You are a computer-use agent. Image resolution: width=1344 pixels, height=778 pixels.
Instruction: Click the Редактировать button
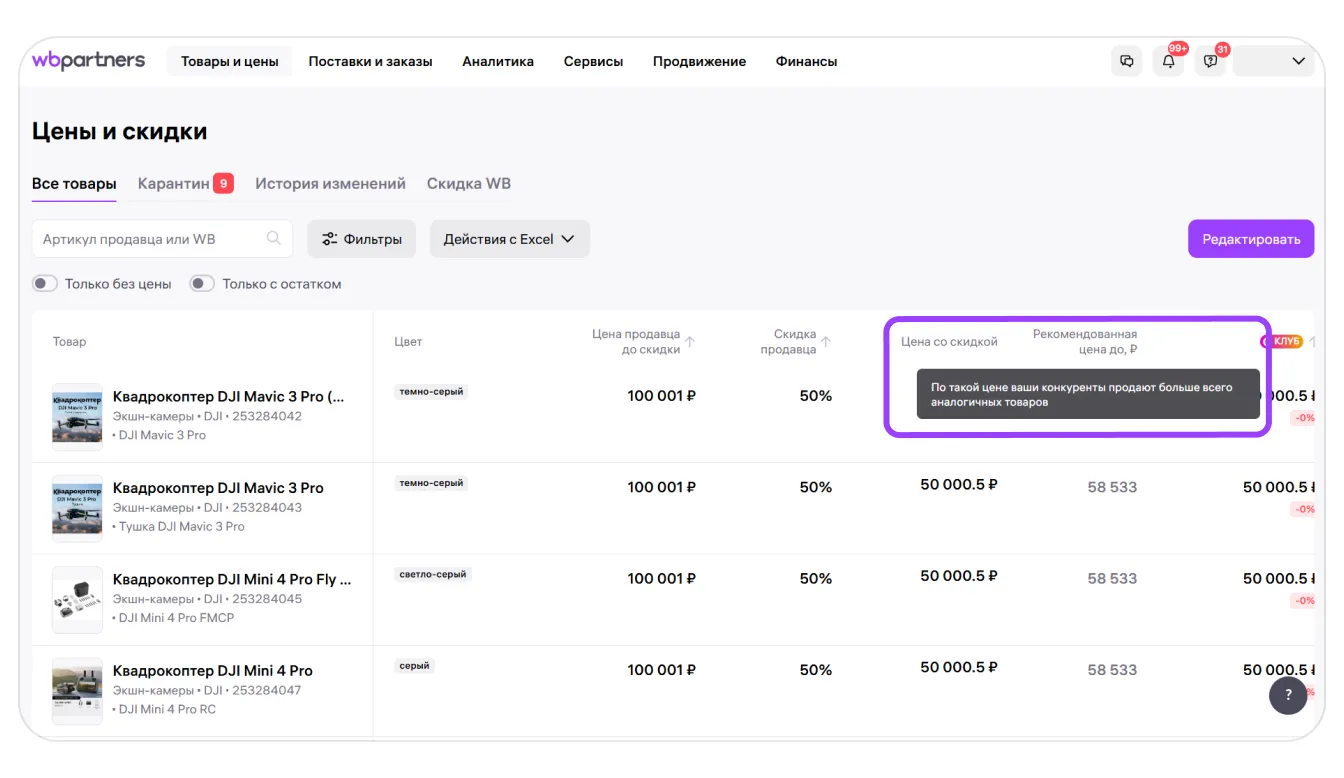pyautogui.click(x=1251, y=239)
